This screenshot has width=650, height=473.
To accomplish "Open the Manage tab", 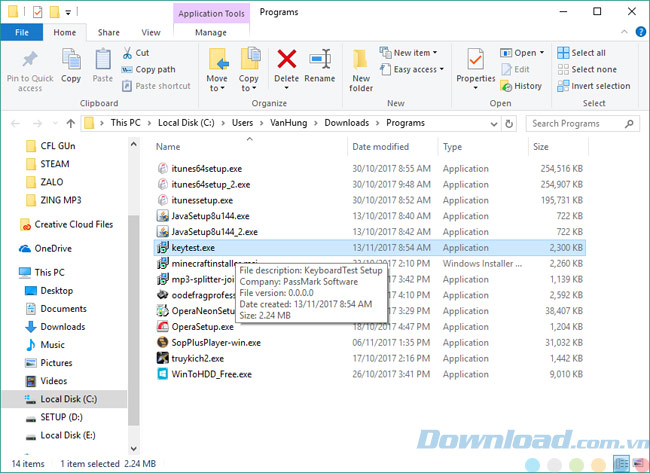I will coord(211,32).
